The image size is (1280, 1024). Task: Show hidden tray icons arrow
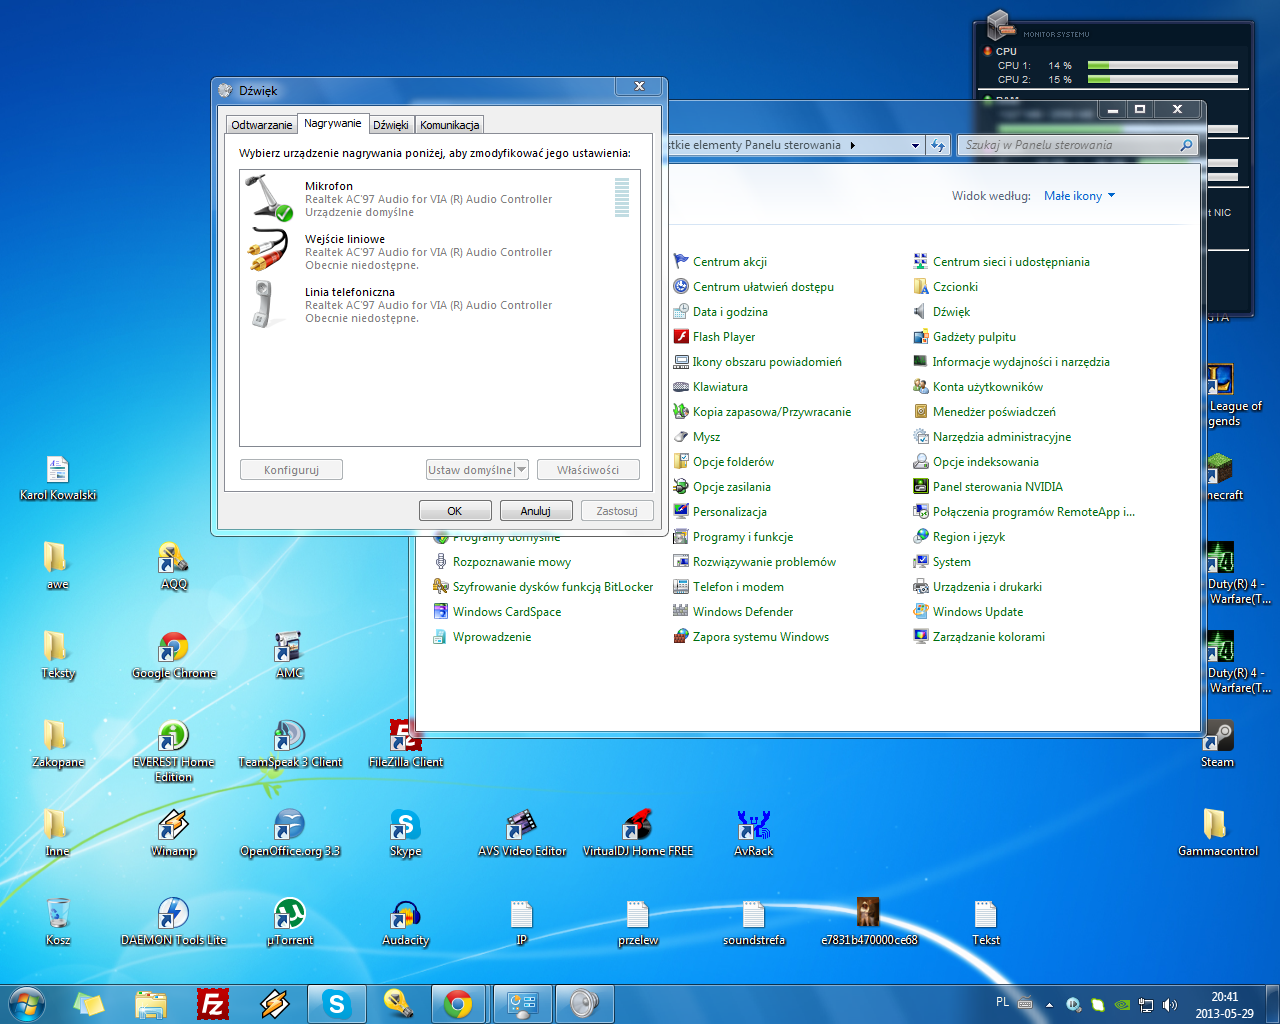1049,1004
